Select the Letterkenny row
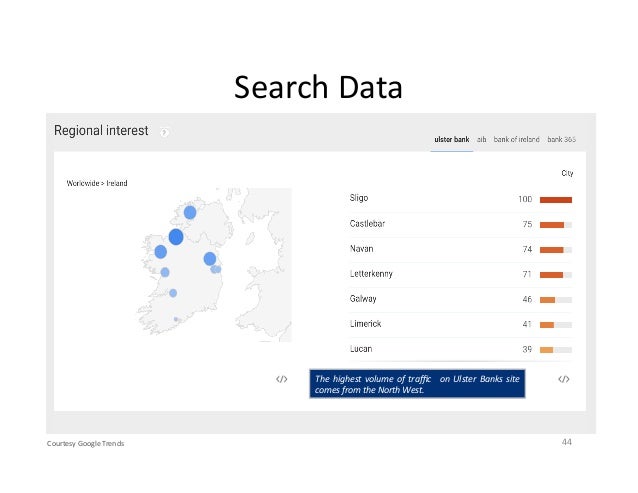Viewport: 638px width, 493px height. tap(461, 275)
